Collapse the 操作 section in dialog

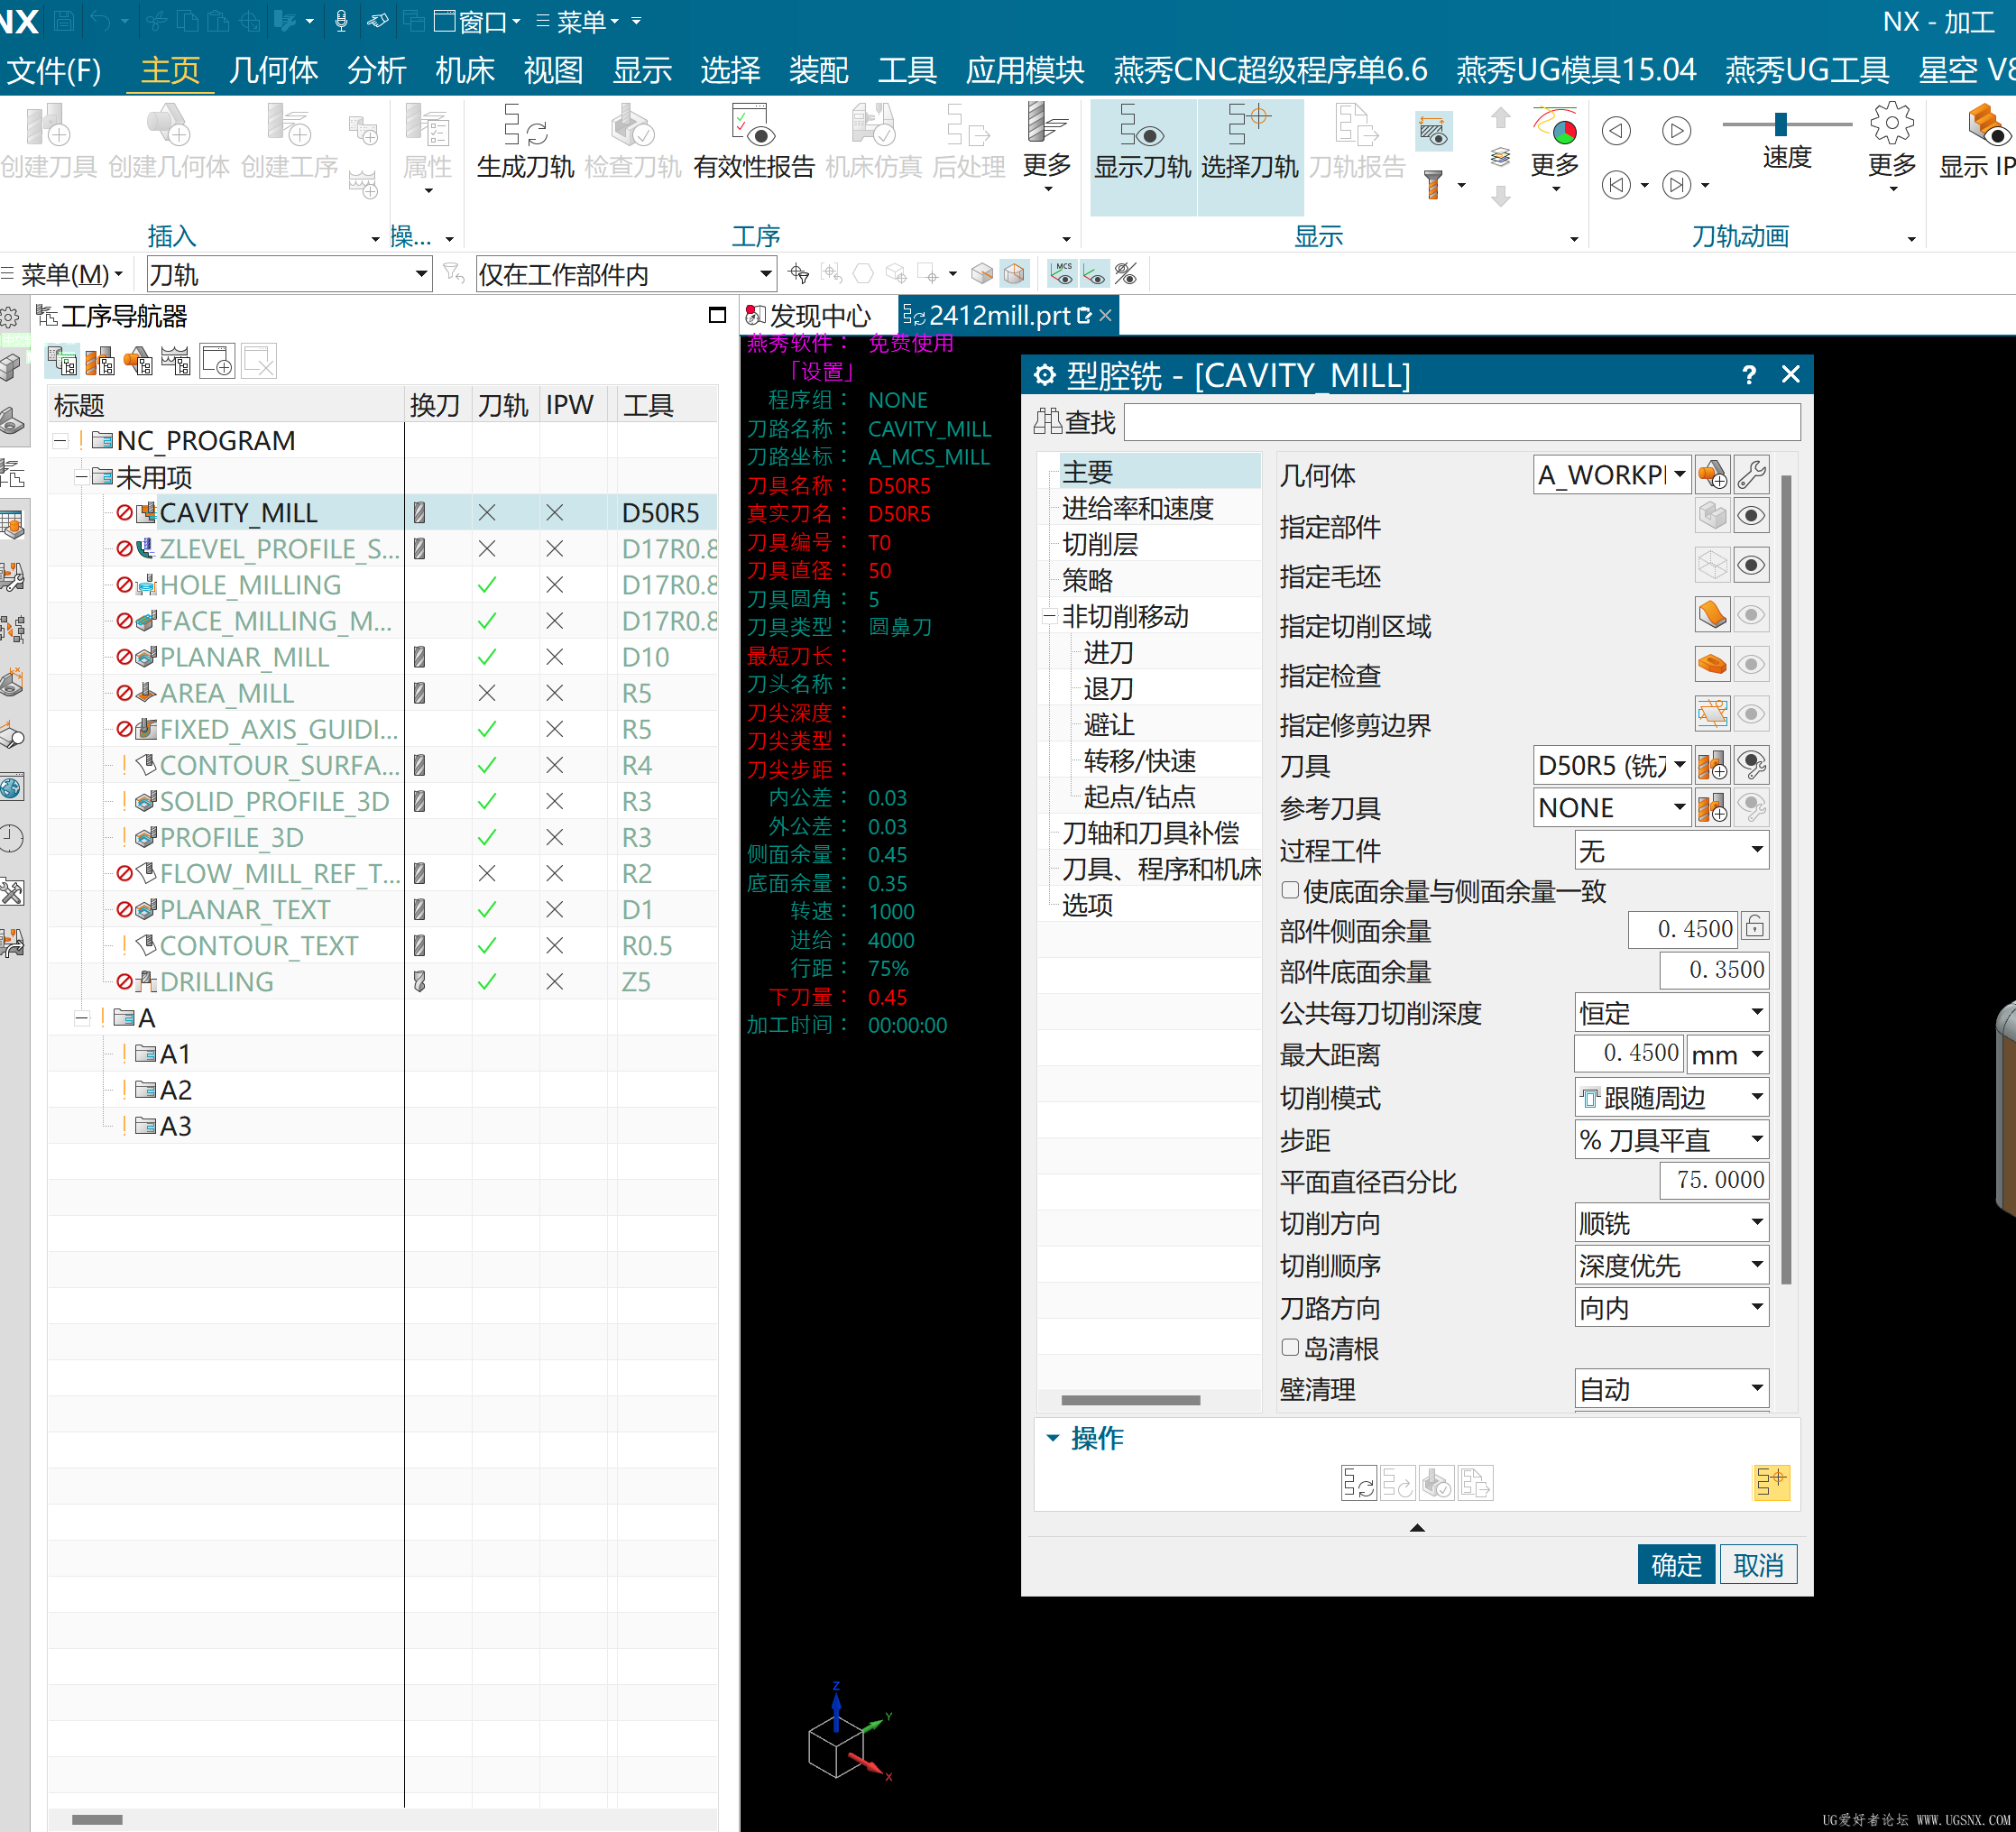1053,1437
